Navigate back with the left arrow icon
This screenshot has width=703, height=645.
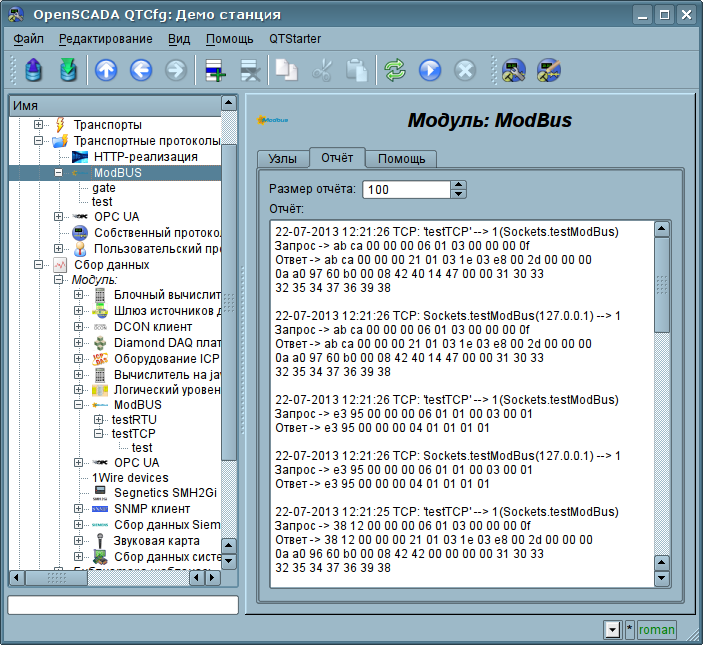pyautogui.click(x=140, y=70)
